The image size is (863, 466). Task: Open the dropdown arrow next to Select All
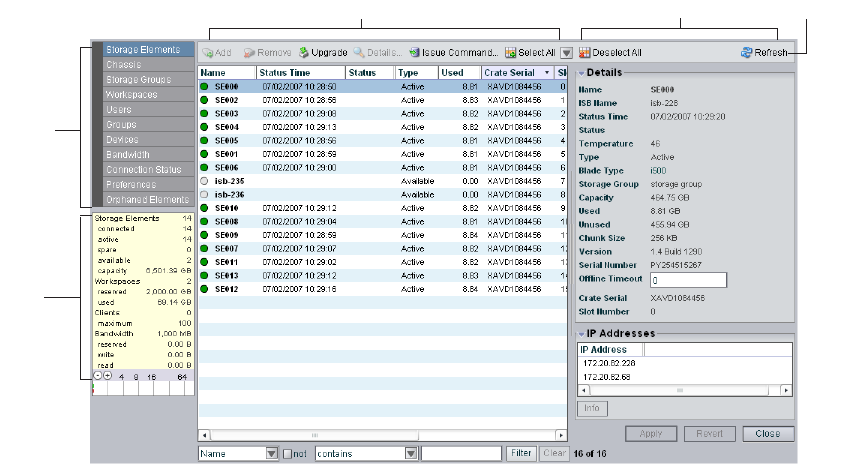point(566,52)
